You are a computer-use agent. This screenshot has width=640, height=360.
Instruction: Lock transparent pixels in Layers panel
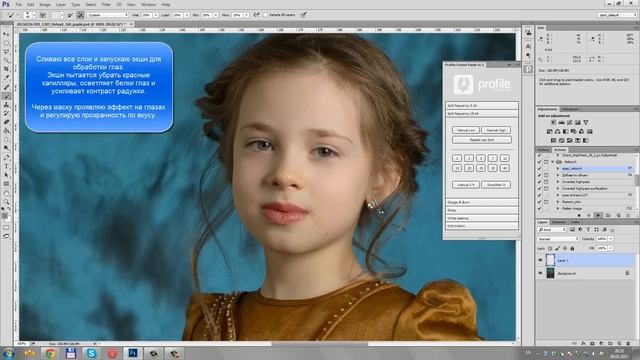[550, 248]
